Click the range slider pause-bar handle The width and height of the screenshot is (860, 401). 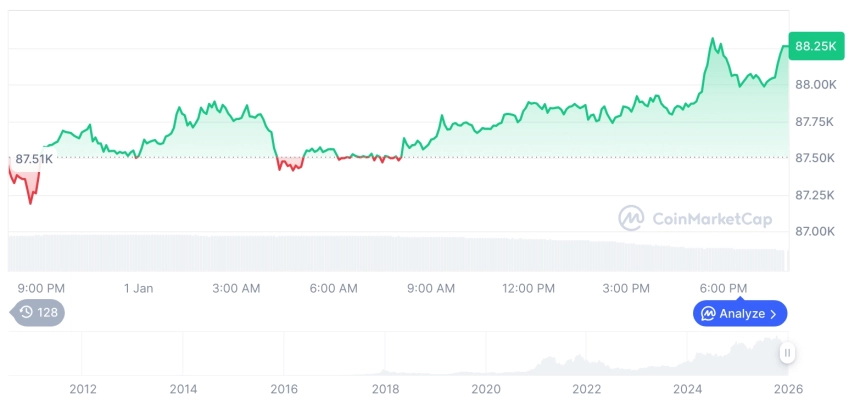(788, 353)
